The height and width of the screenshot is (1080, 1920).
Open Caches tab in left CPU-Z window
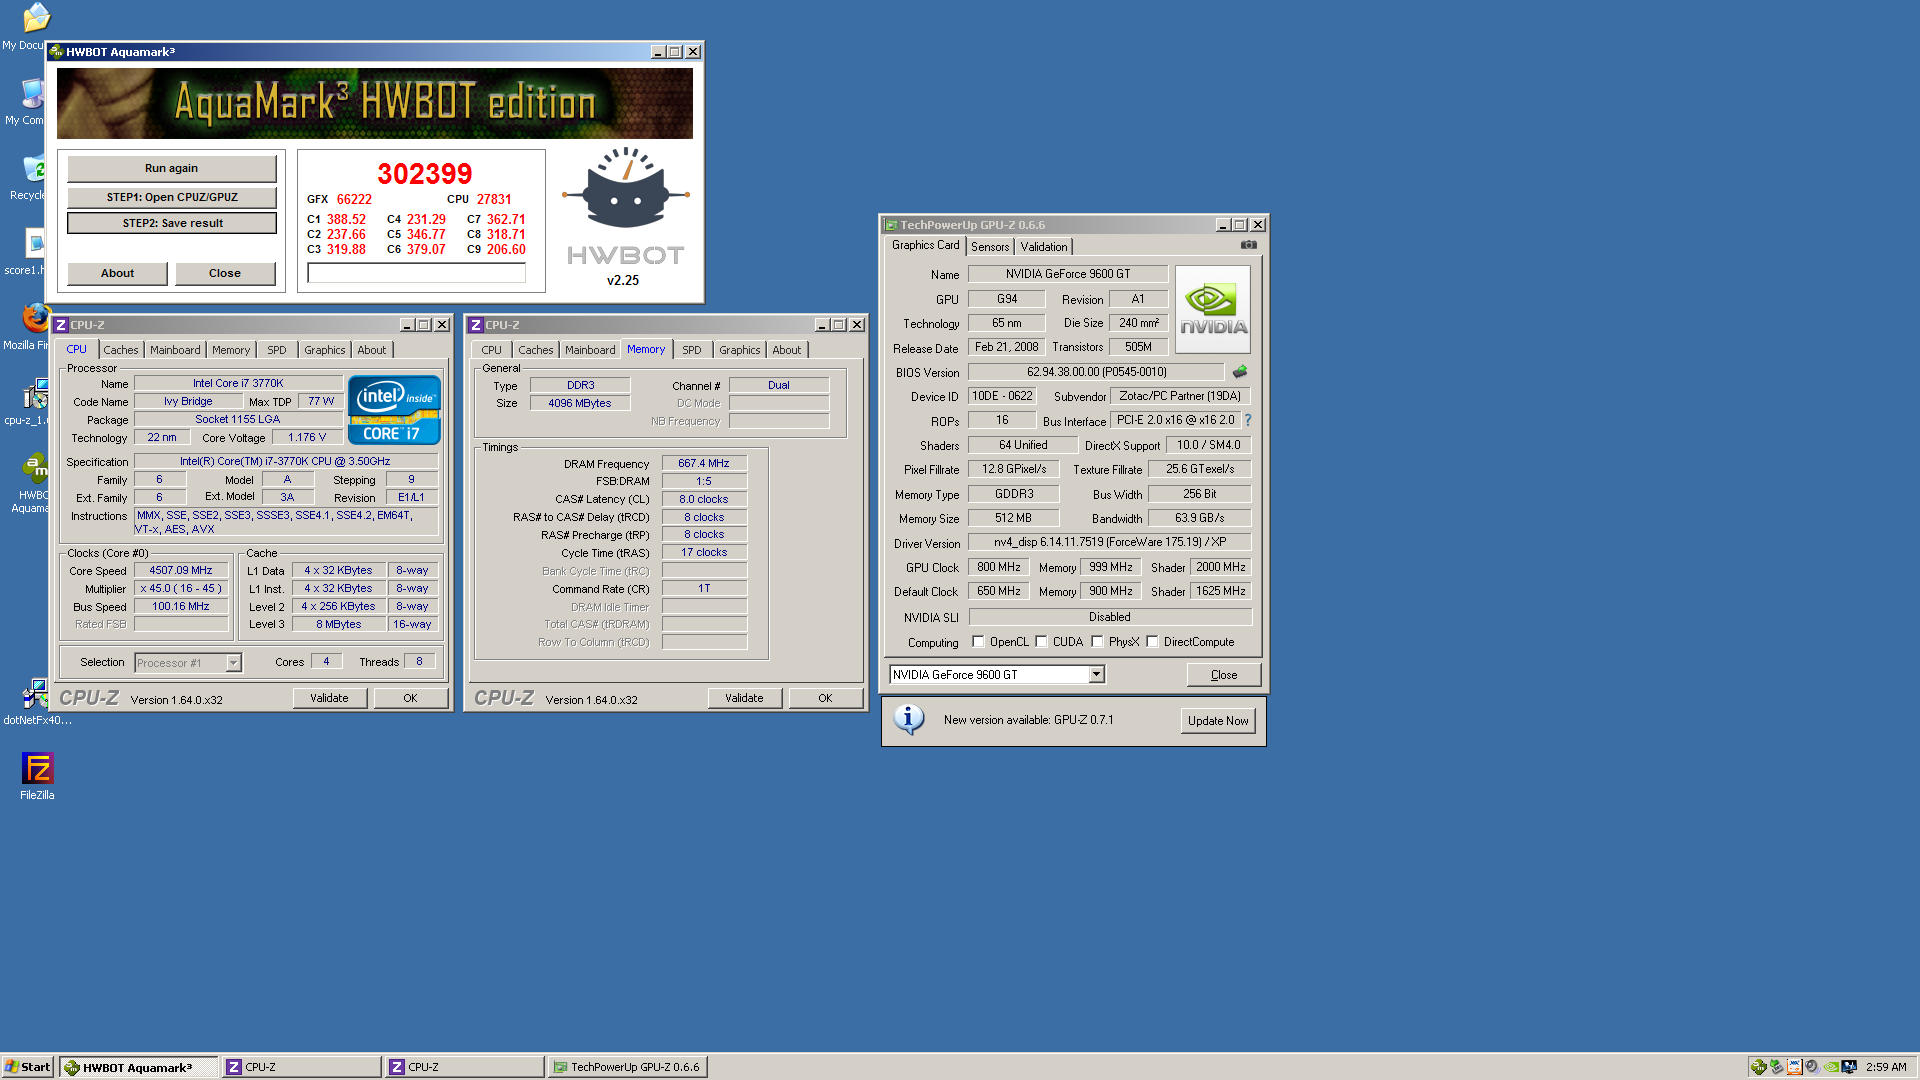click(121, 350)
